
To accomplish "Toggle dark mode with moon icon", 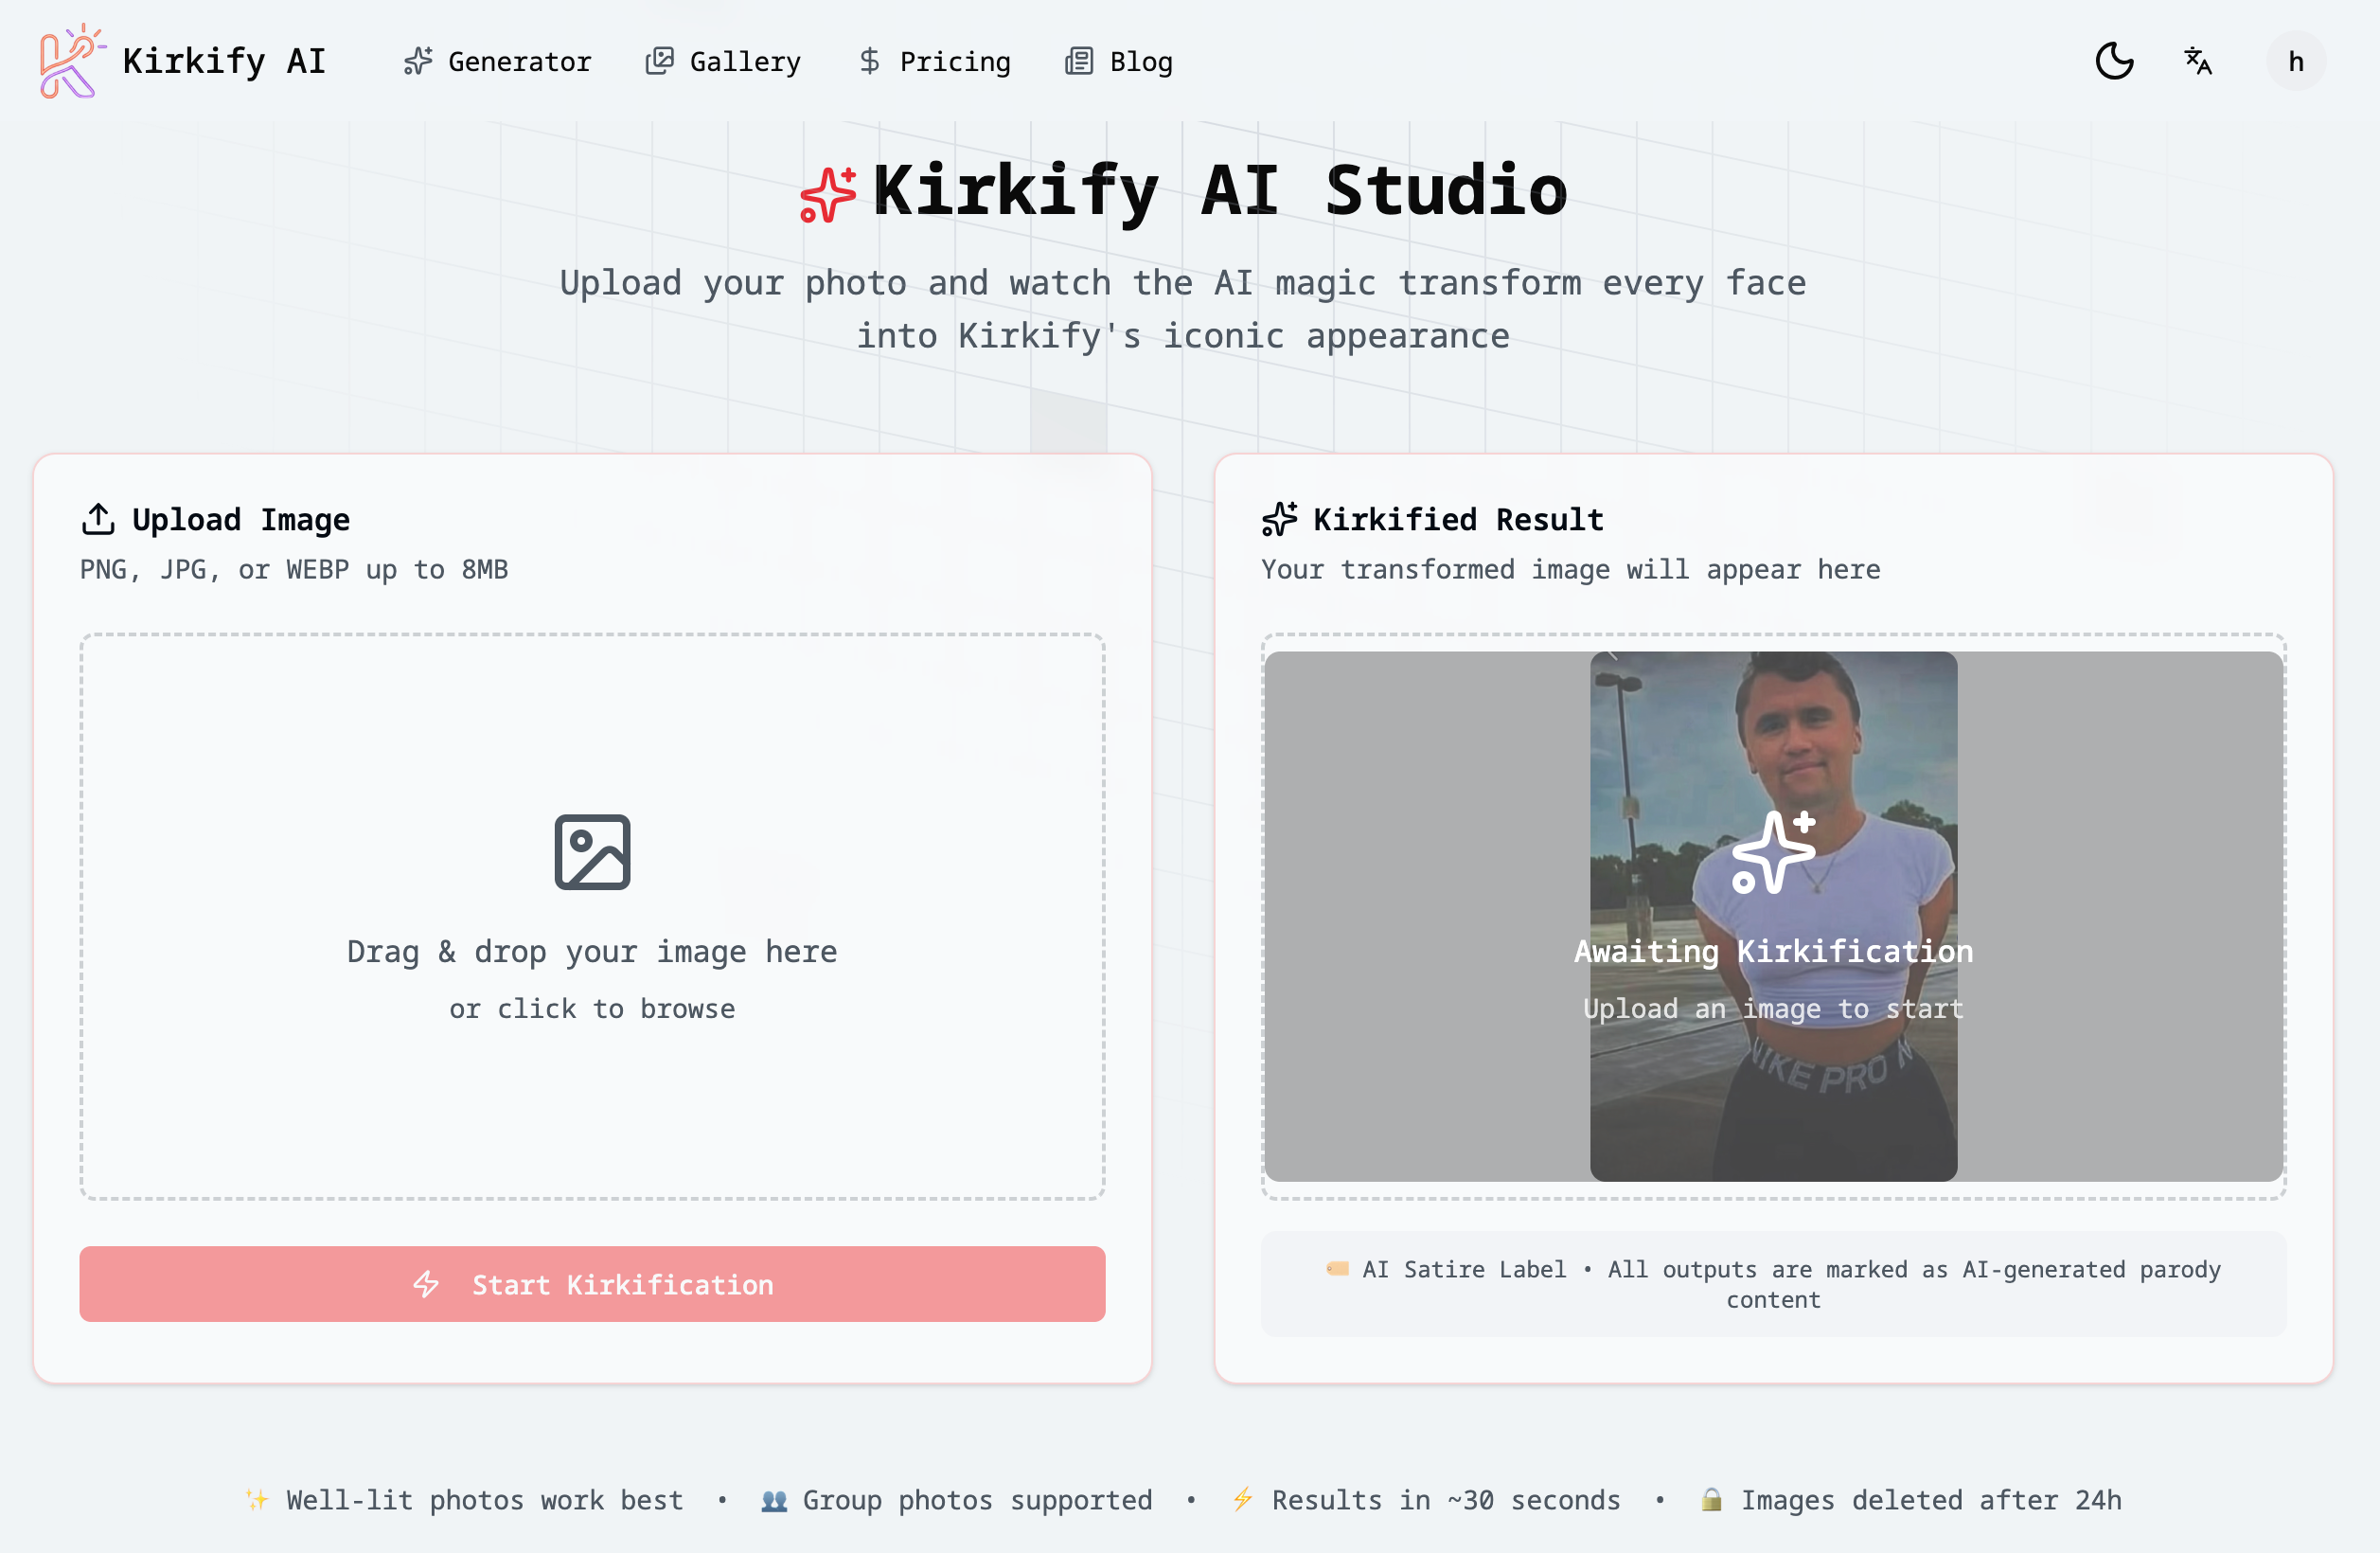I will pos(2115,61).
